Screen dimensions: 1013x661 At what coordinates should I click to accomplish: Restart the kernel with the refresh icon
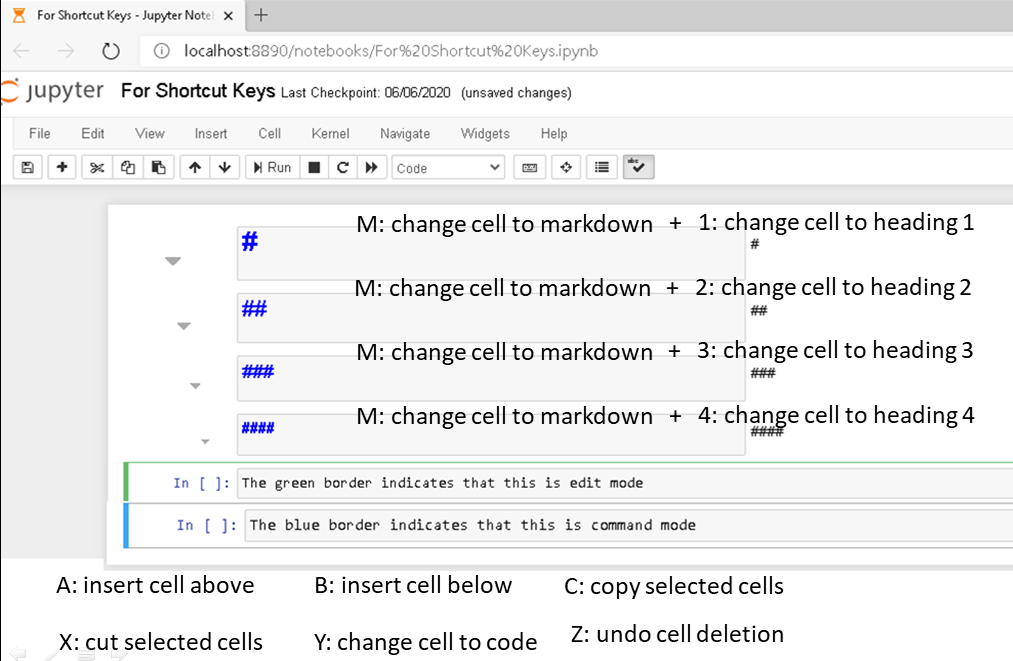(342, 167)
